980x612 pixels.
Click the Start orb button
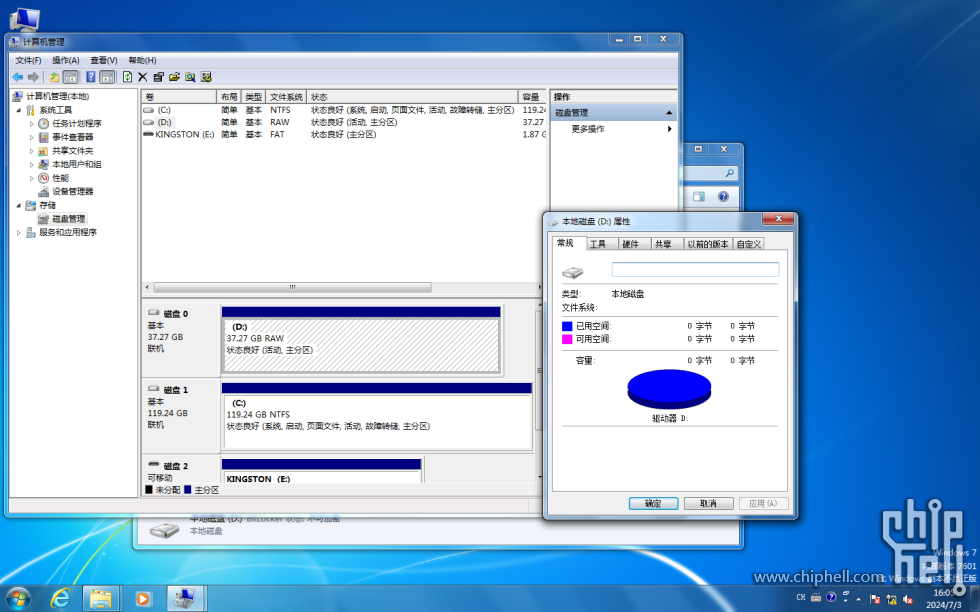click(17, 599)
